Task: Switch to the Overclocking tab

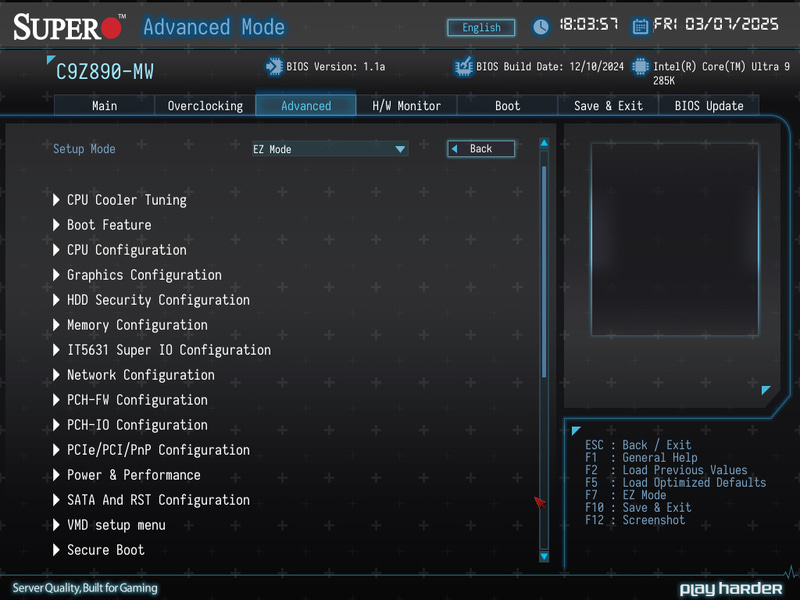Action: pos(205,106)
